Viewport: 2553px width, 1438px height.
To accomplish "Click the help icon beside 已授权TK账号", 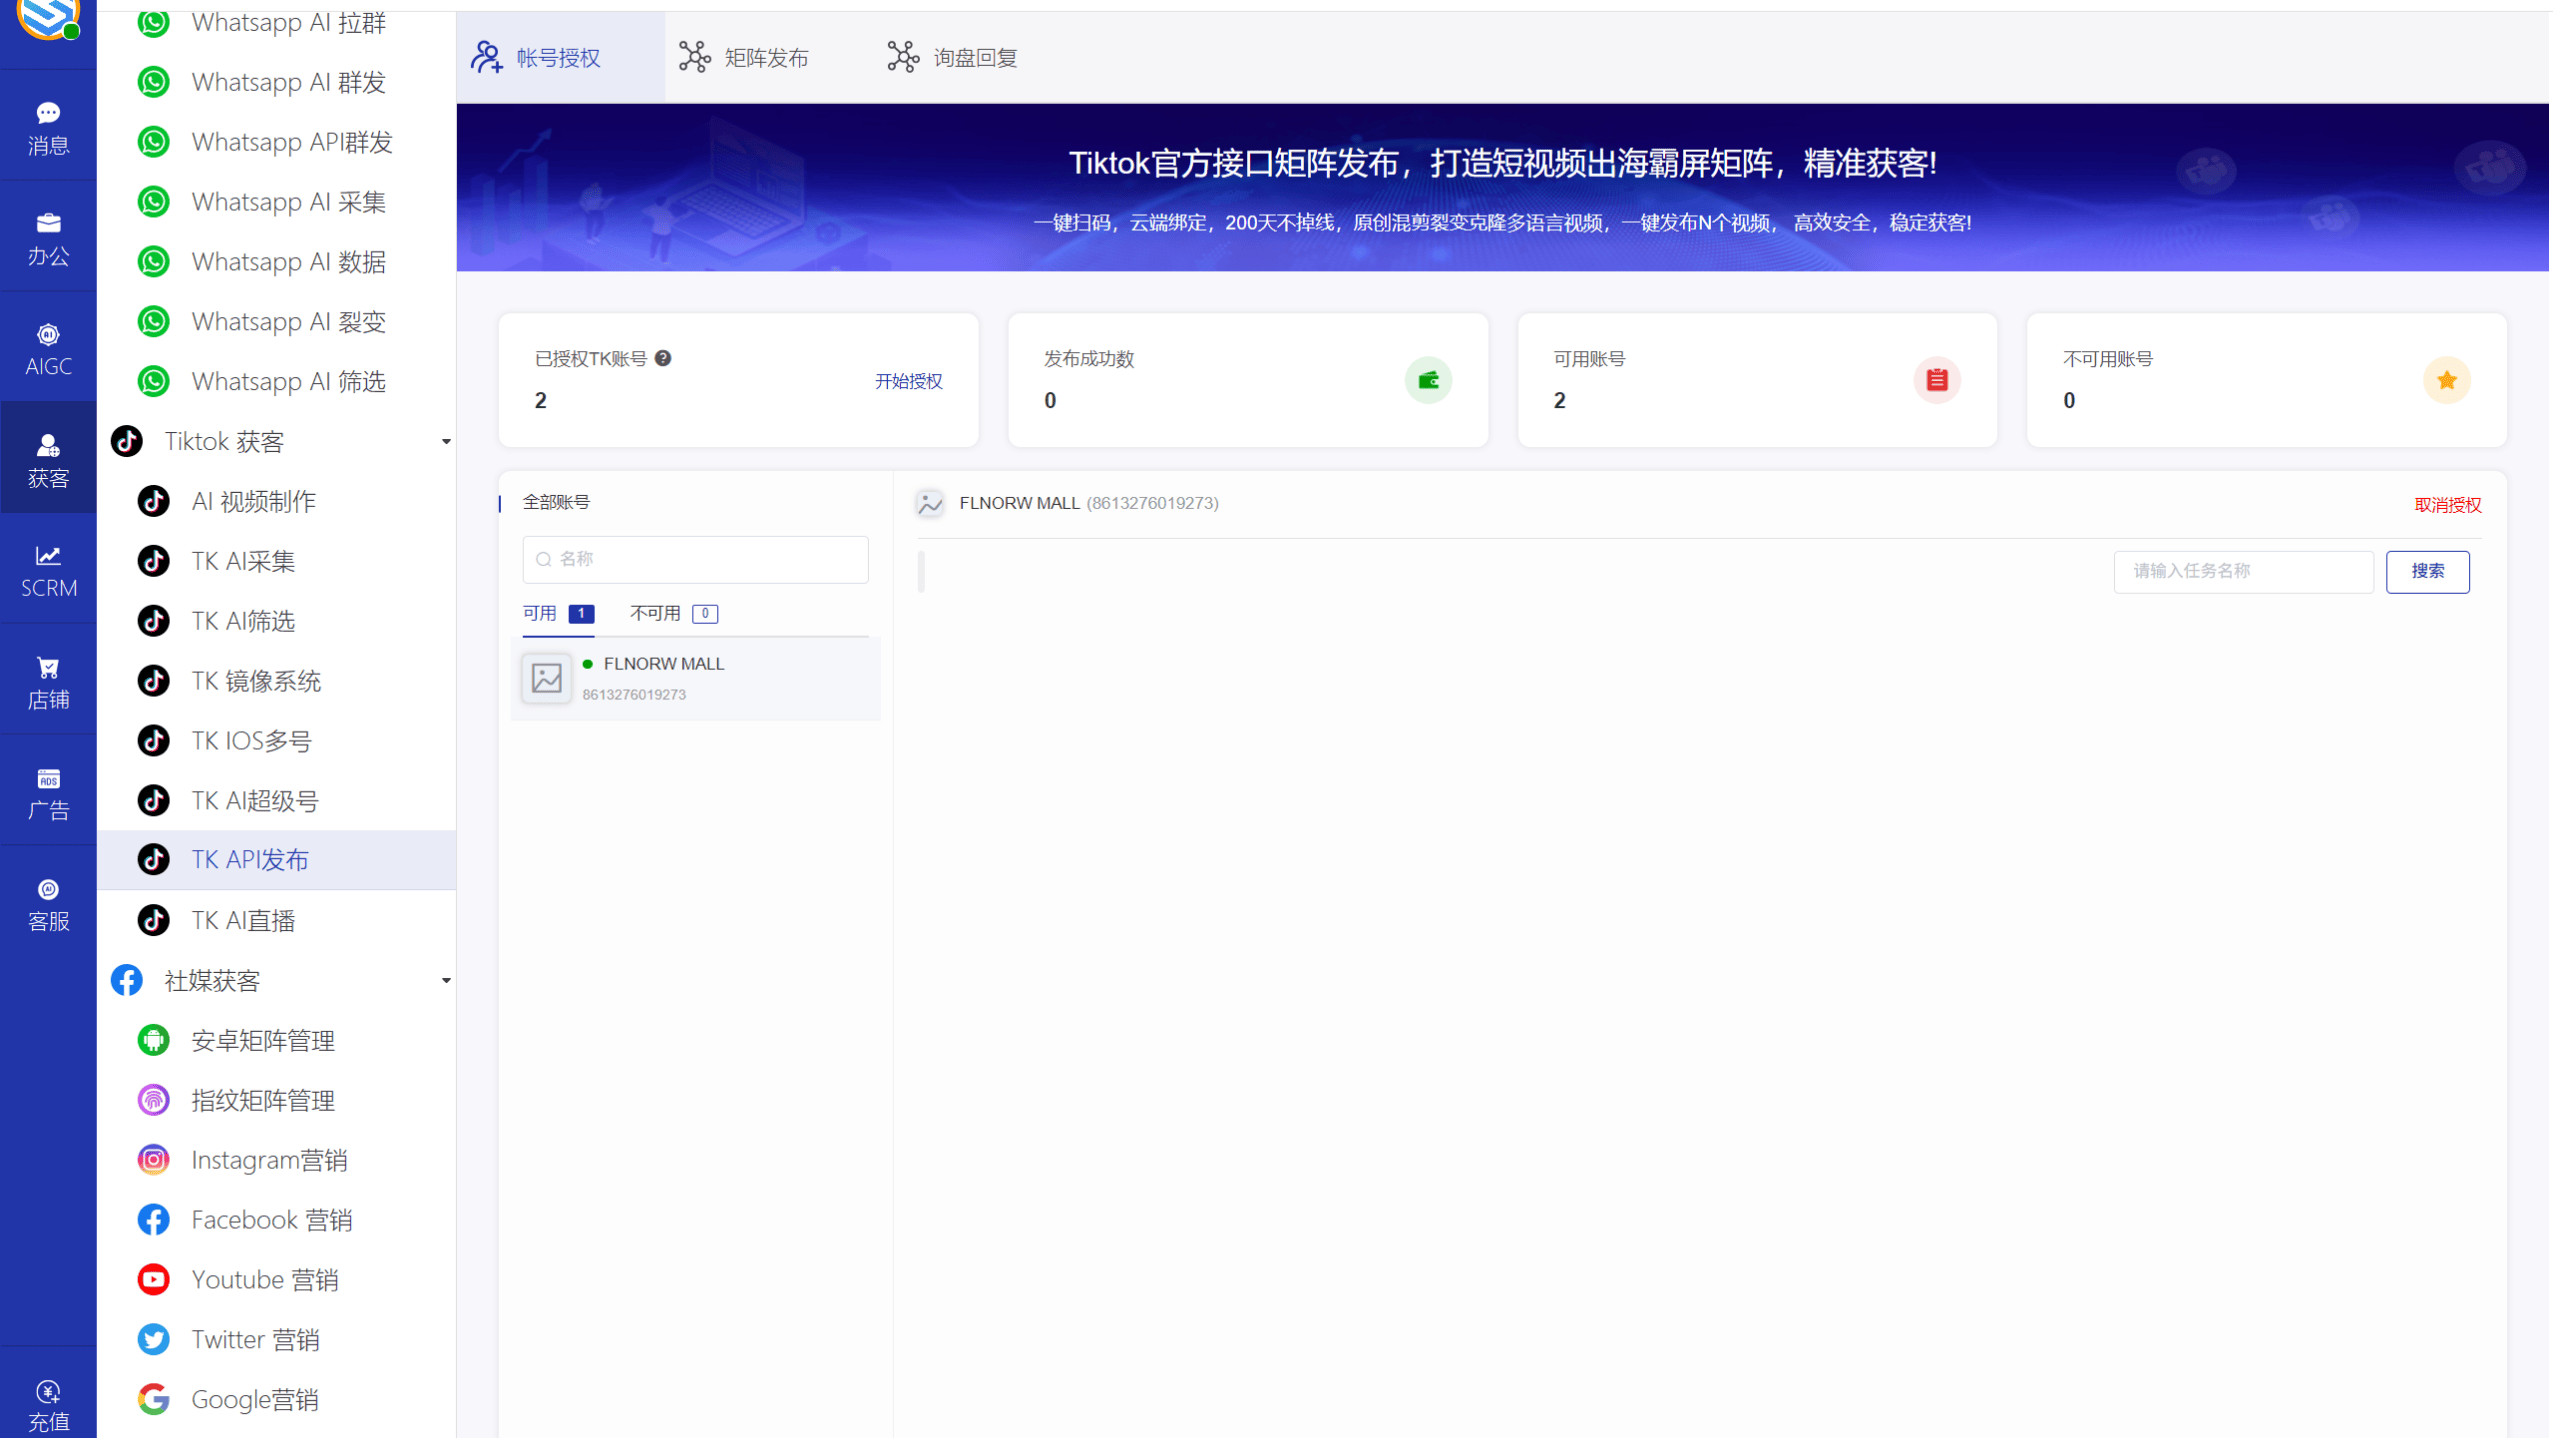I will tap(665, 358).
